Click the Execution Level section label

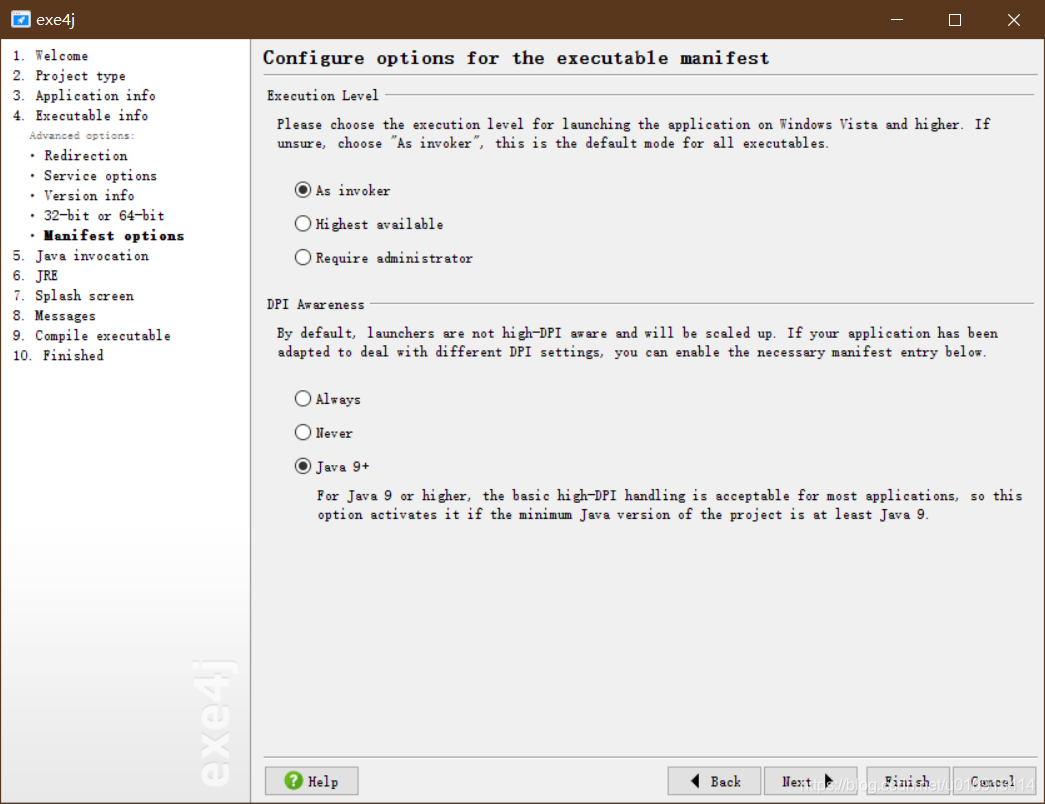click(323, 95)
